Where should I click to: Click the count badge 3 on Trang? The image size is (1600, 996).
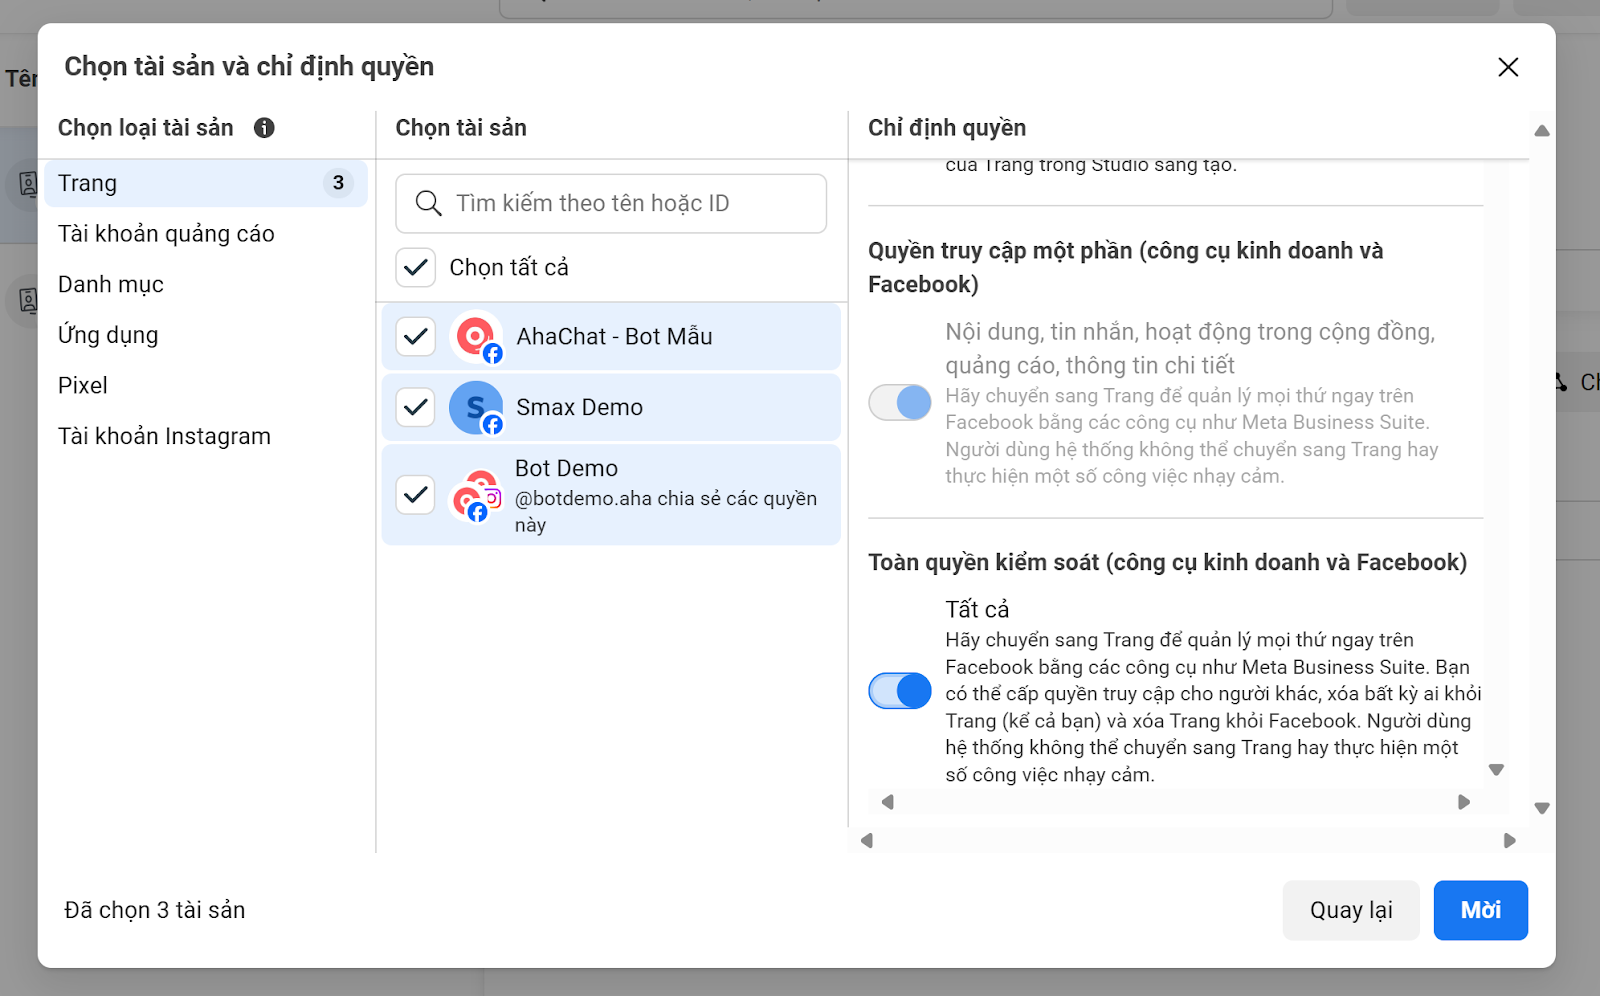[x=338, y=183]
